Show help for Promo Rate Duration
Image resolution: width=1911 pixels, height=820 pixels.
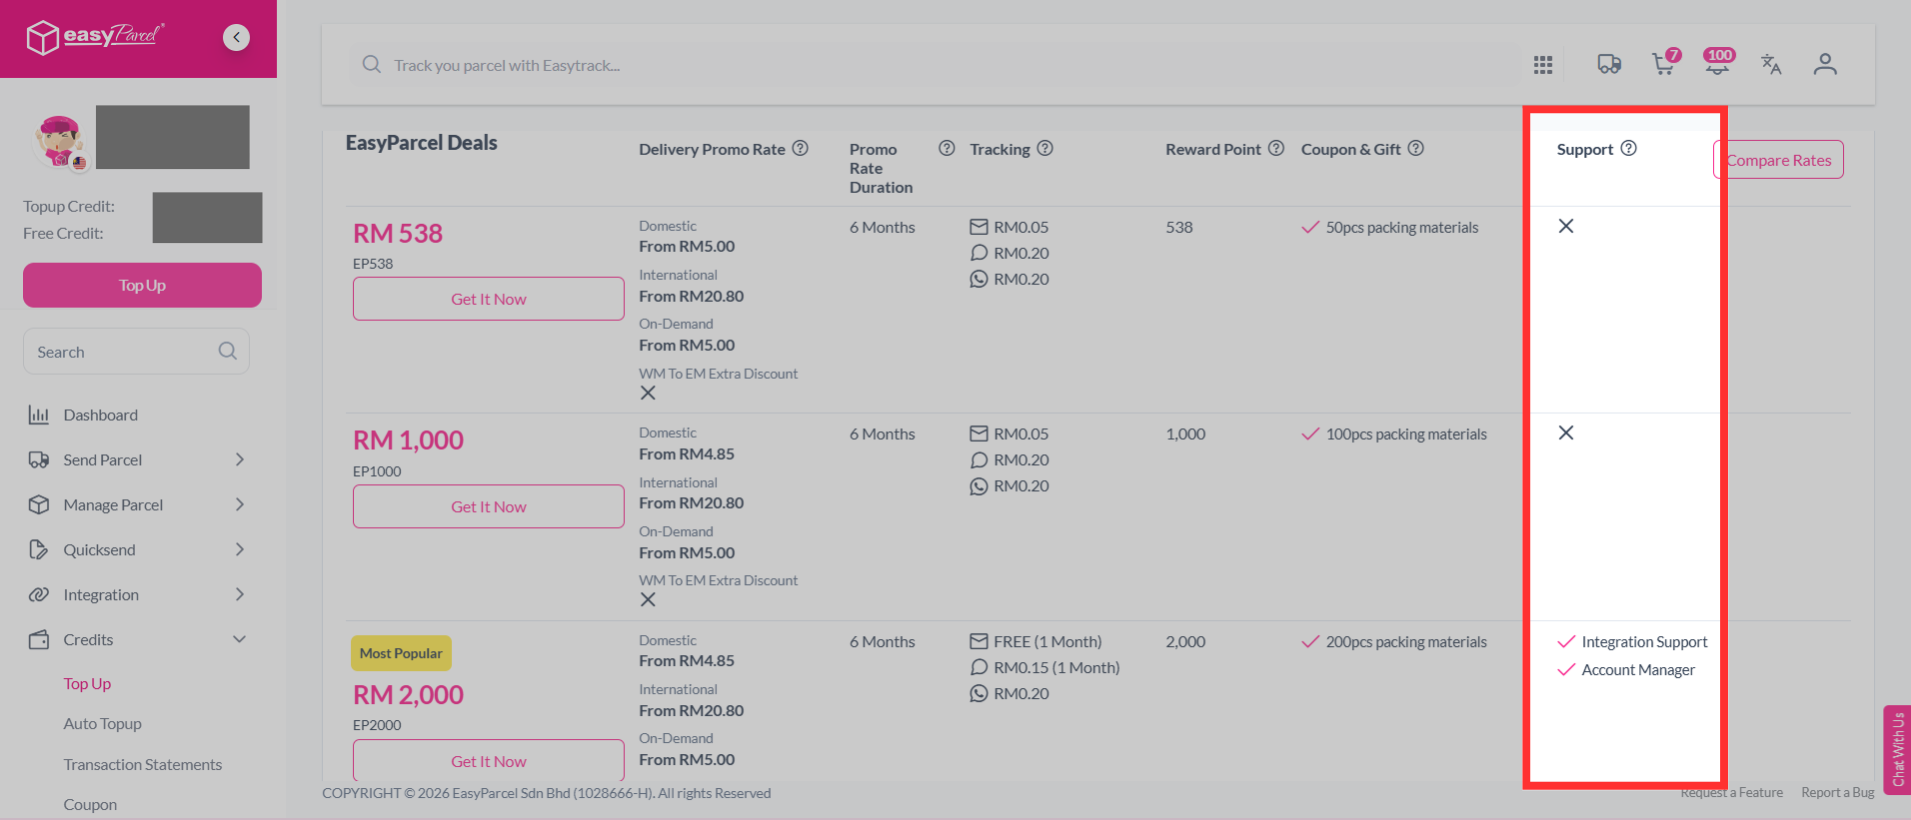click(946, 148)
